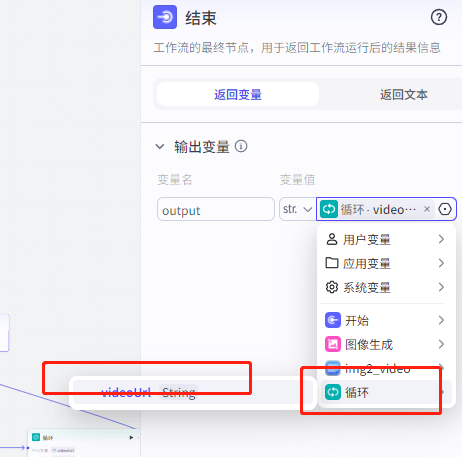Click the 结束 end node icon
Image resolution: width=462 pixels, height=457 pixels.
(165, 17)
